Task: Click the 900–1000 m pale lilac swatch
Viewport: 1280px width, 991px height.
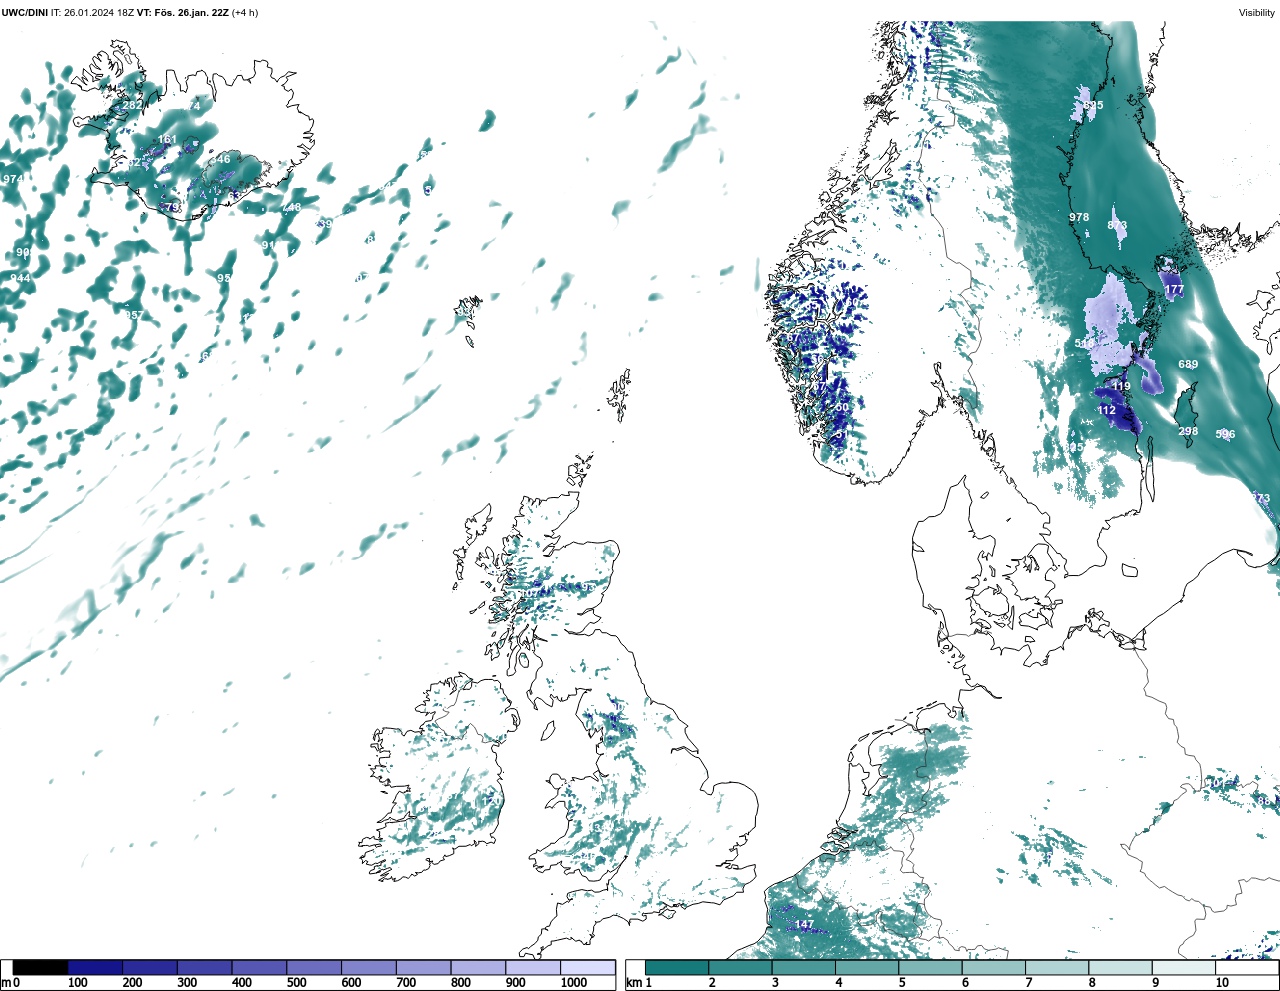Action: (533, 968)
